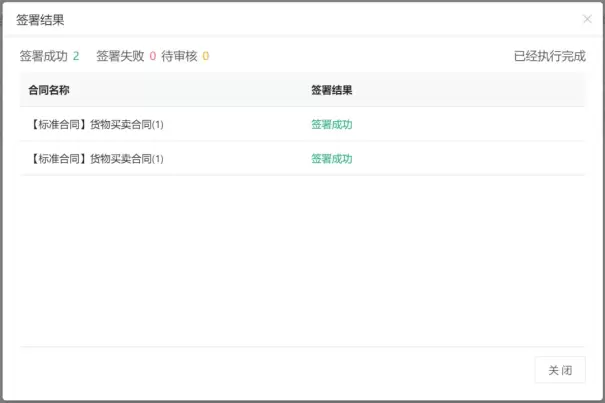Click the 签署失败 summary label
The height and width of the screenshot is (403, 605).
point(120,56)
